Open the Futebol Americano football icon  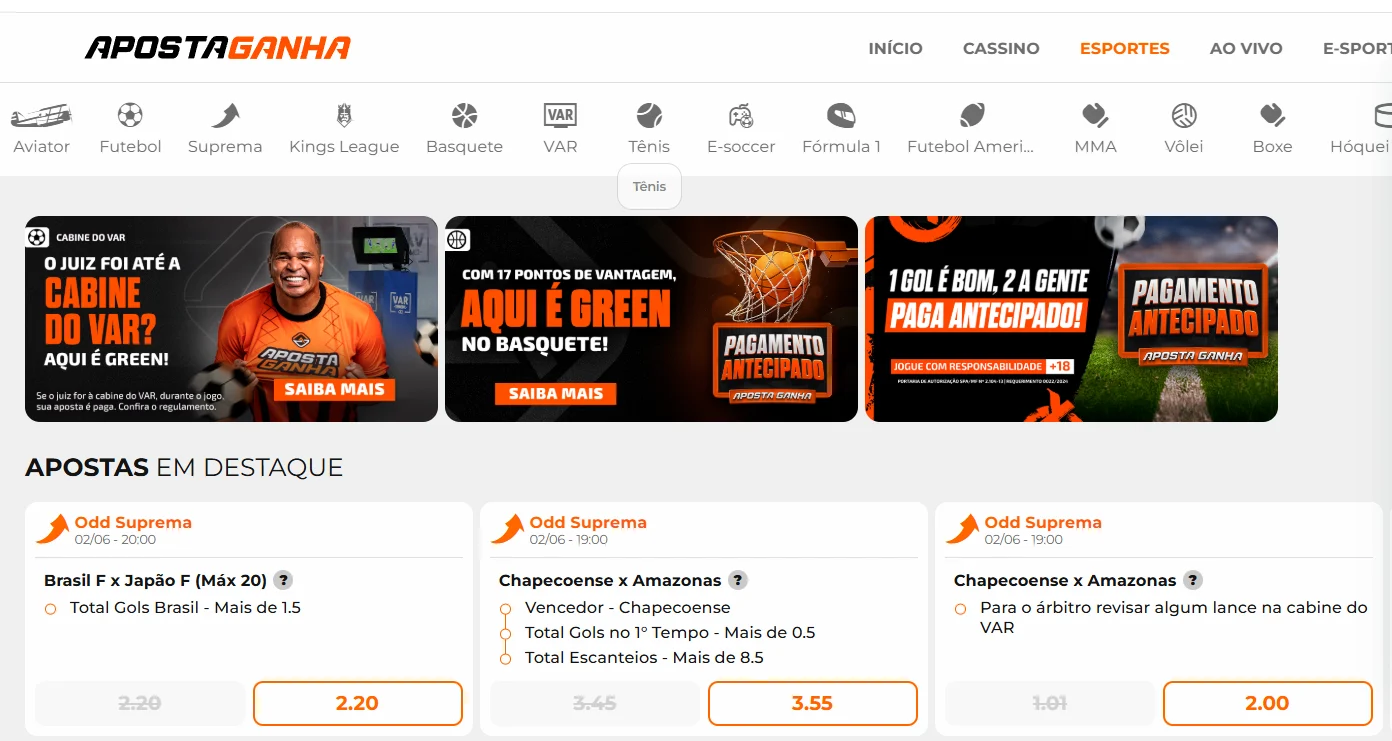click(971, 116)
